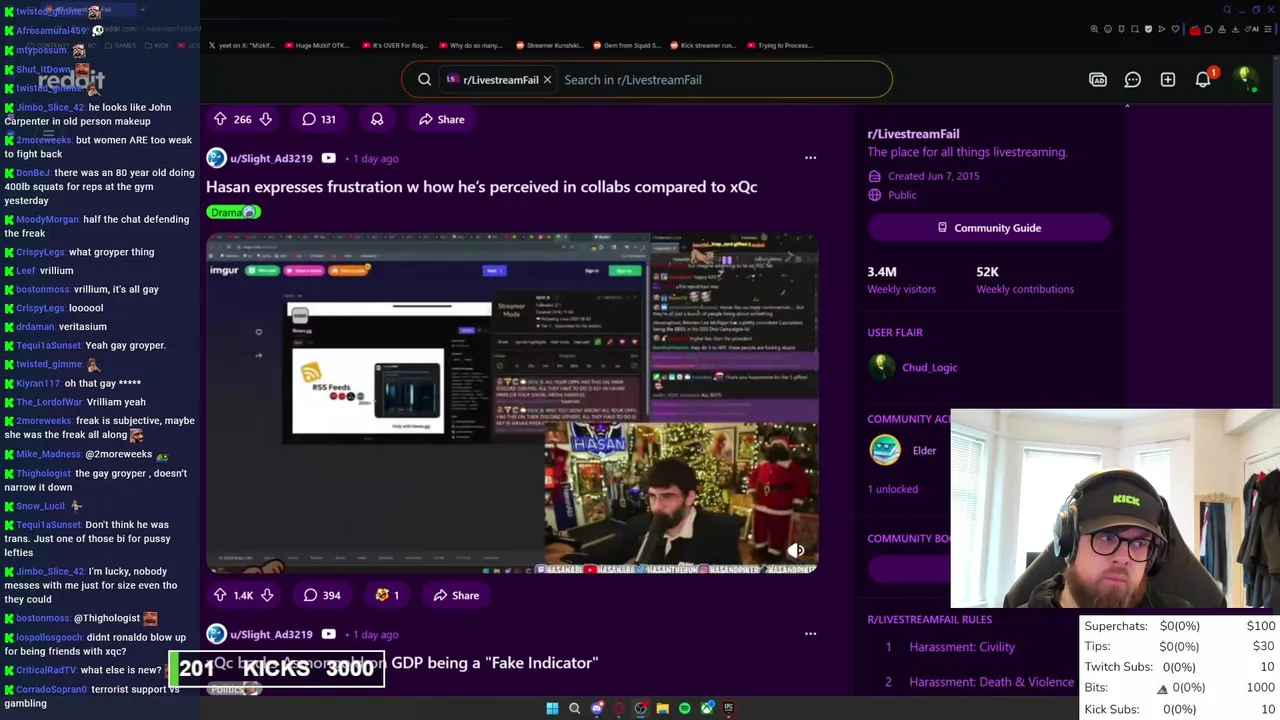Viewport: 1280px width, 720px height.
Task: Switch to the yeet on X browser tab
Action: pos(243,45)
